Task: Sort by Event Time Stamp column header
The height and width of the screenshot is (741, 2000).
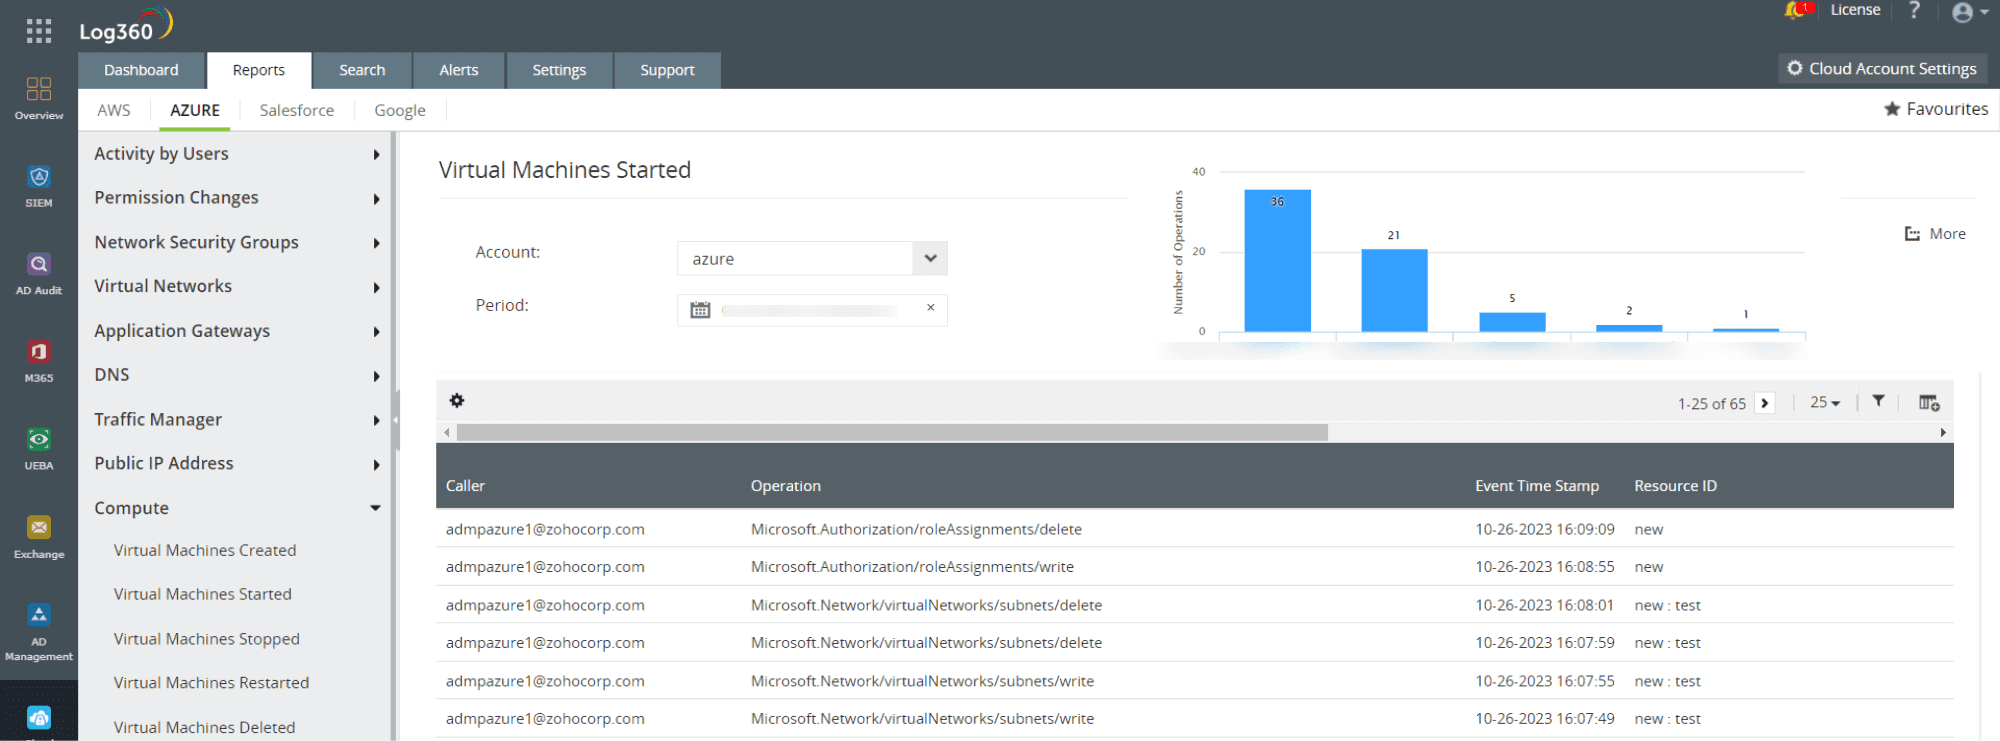Action: (1537, 486)
